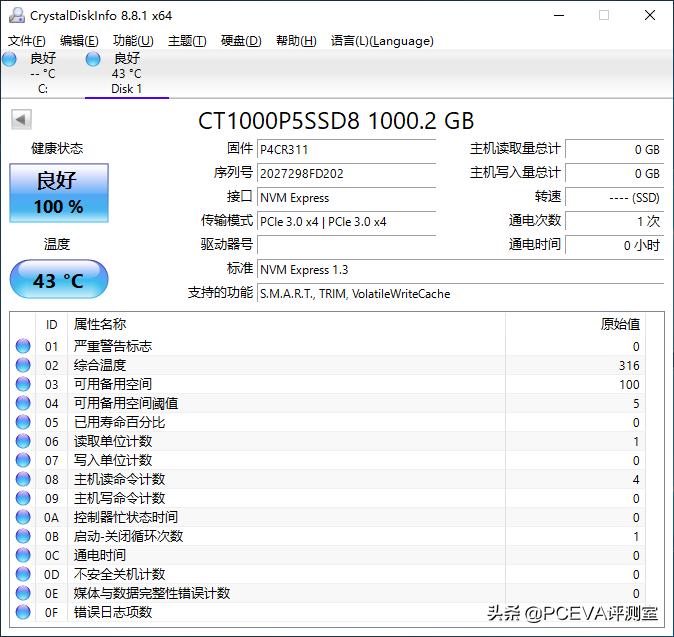Viewport: 674px width, 637px height.
Task: Open the 主题(T) menu
Action: 187,41
